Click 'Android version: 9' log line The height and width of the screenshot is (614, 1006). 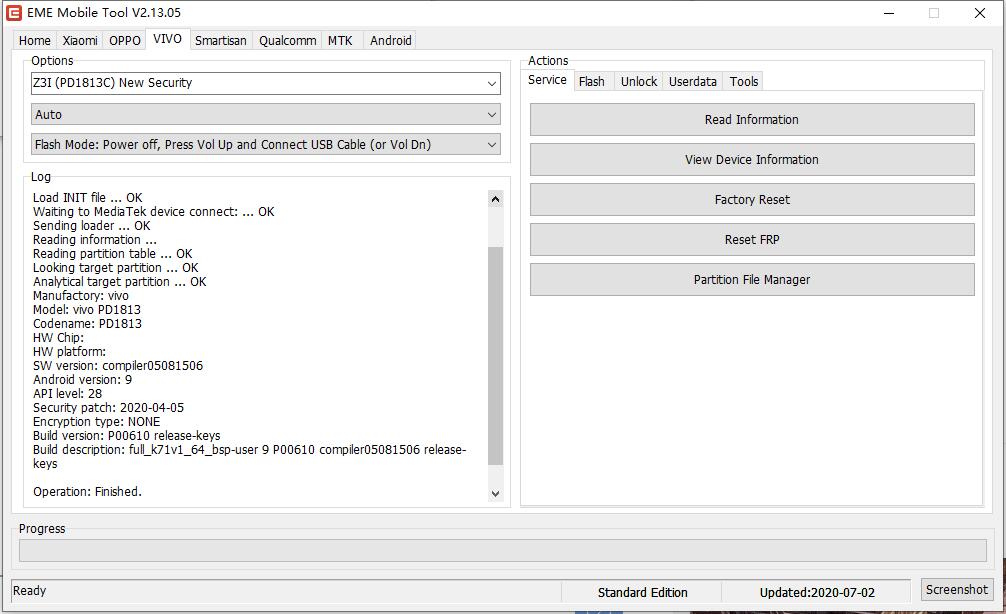pyautogui.click(x=83, y=380)
